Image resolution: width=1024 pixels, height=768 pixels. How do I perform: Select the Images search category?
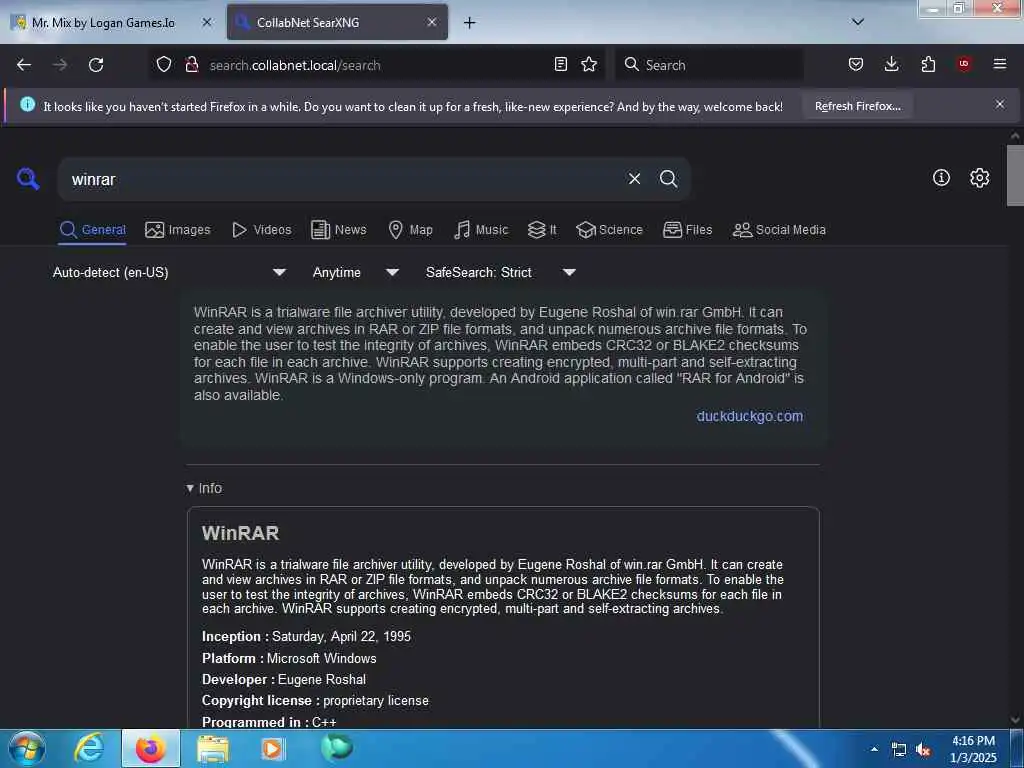tap(178, 230)
